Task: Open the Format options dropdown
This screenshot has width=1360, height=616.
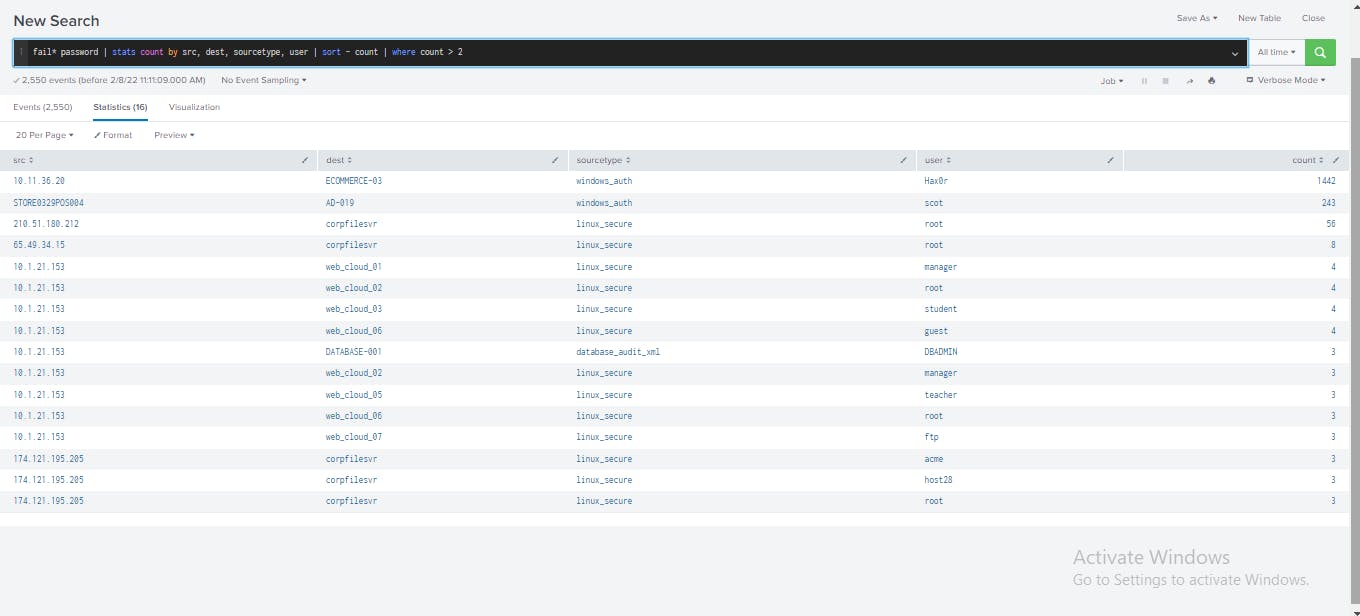Action: 113,135
